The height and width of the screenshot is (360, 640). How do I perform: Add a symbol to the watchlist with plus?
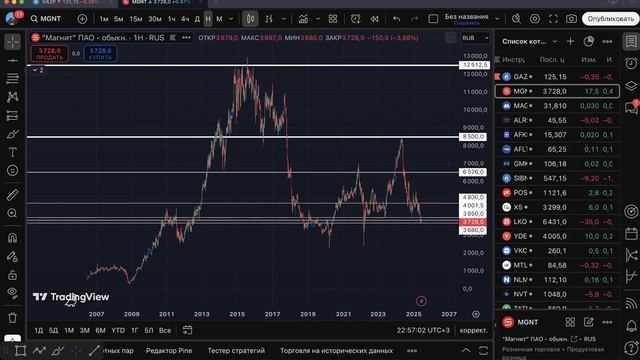pyautogui.click(x=570, y=41)
